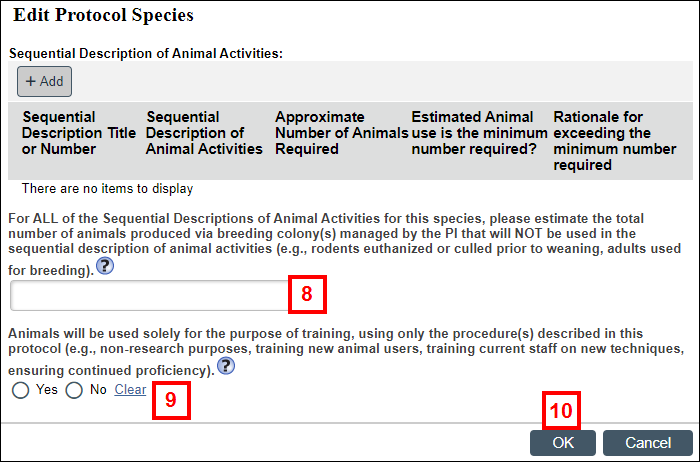Select the Yes radio button

21,390
